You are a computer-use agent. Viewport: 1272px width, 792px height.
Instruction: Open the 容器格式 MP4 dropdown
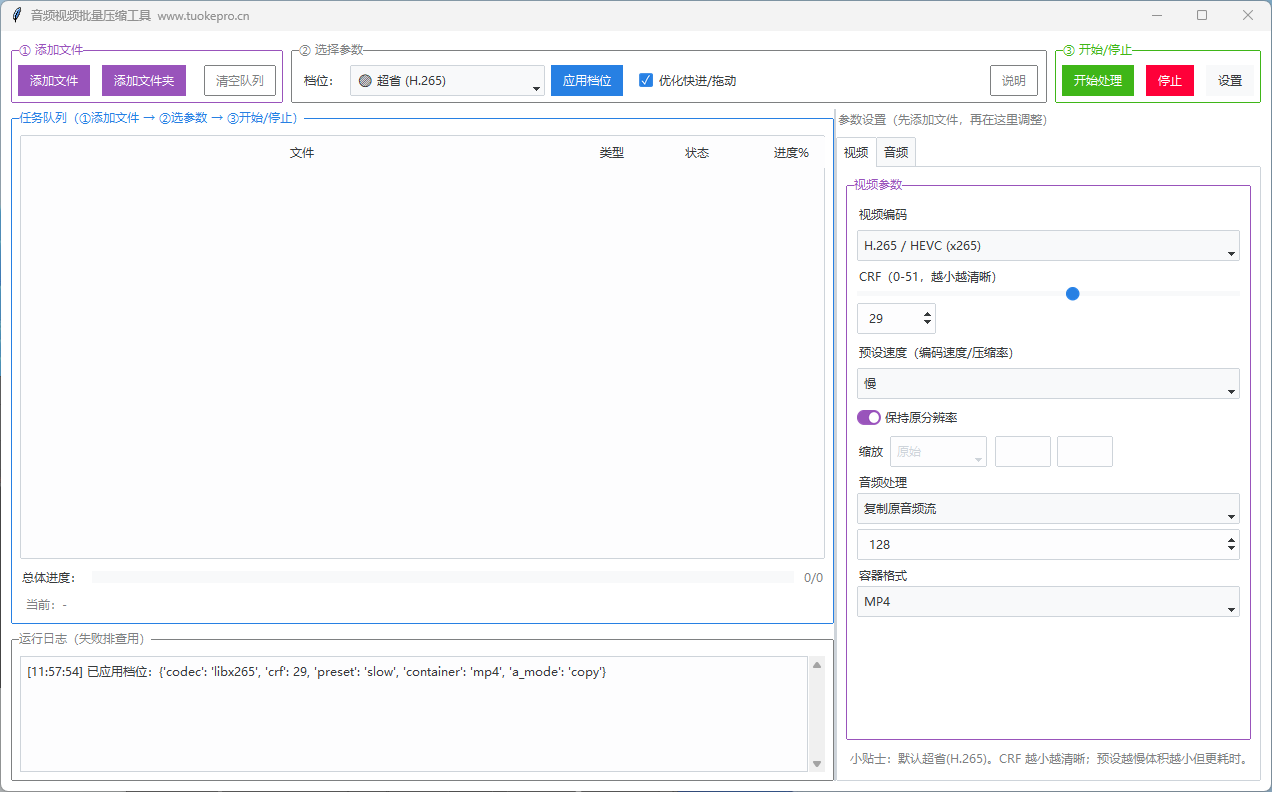tap(1047, 602)
